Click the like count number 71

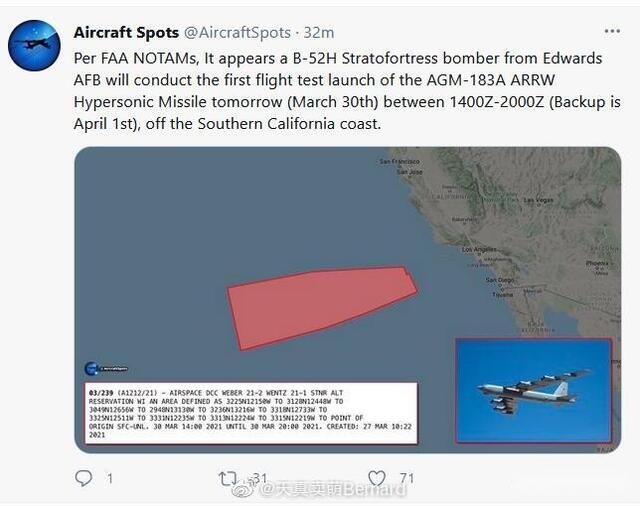[x=407, y=478]
